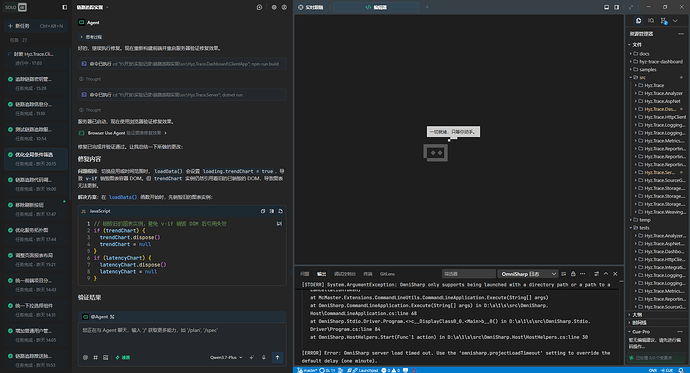Open the npm run build command entry

click(x=182, y=64)
